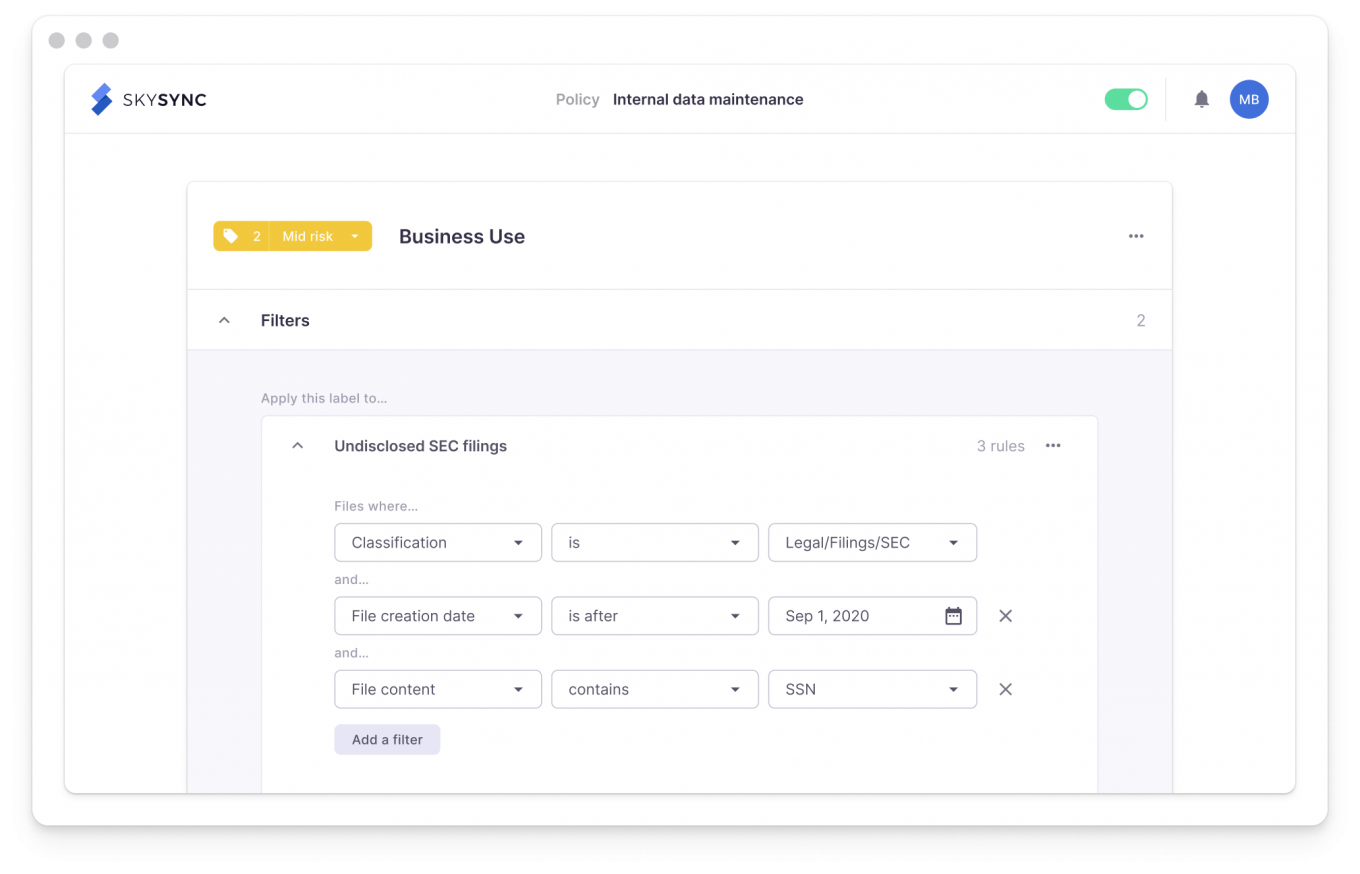Click the 'Files where…' text
Viewport: 1360px width, 874px height.
378,506
